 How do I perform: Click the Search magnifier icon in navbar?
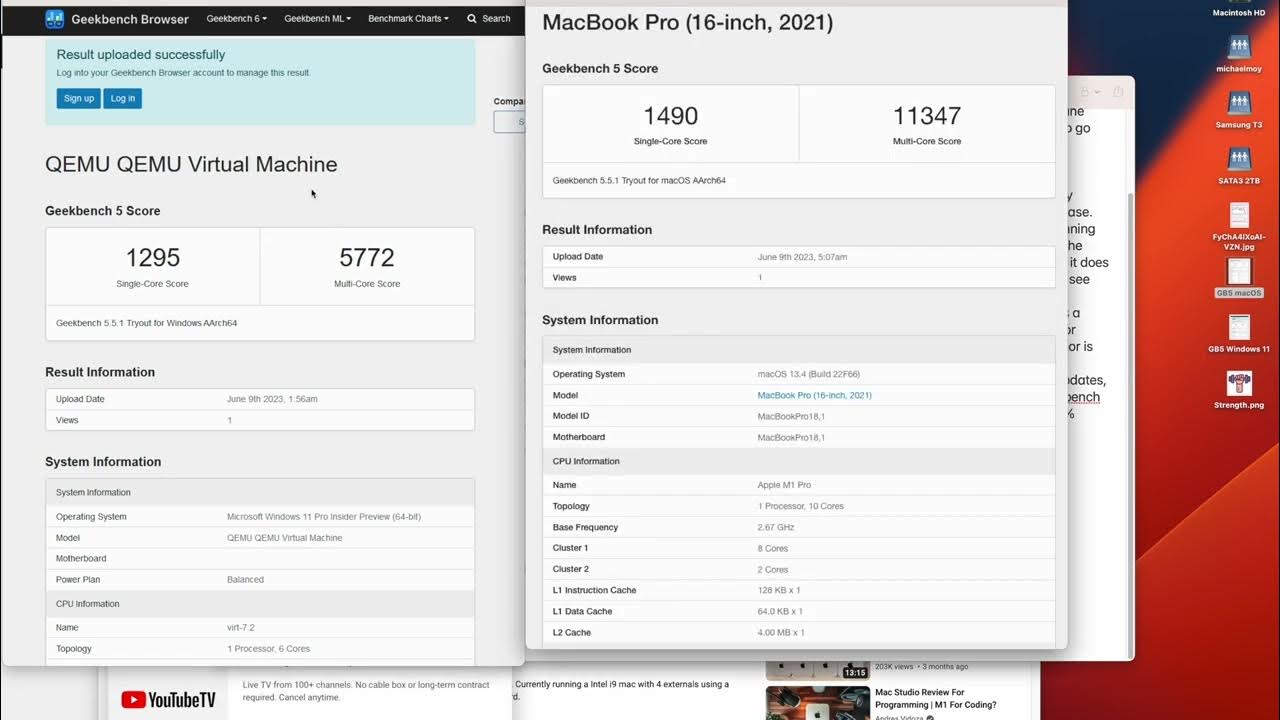pos(472,18)
